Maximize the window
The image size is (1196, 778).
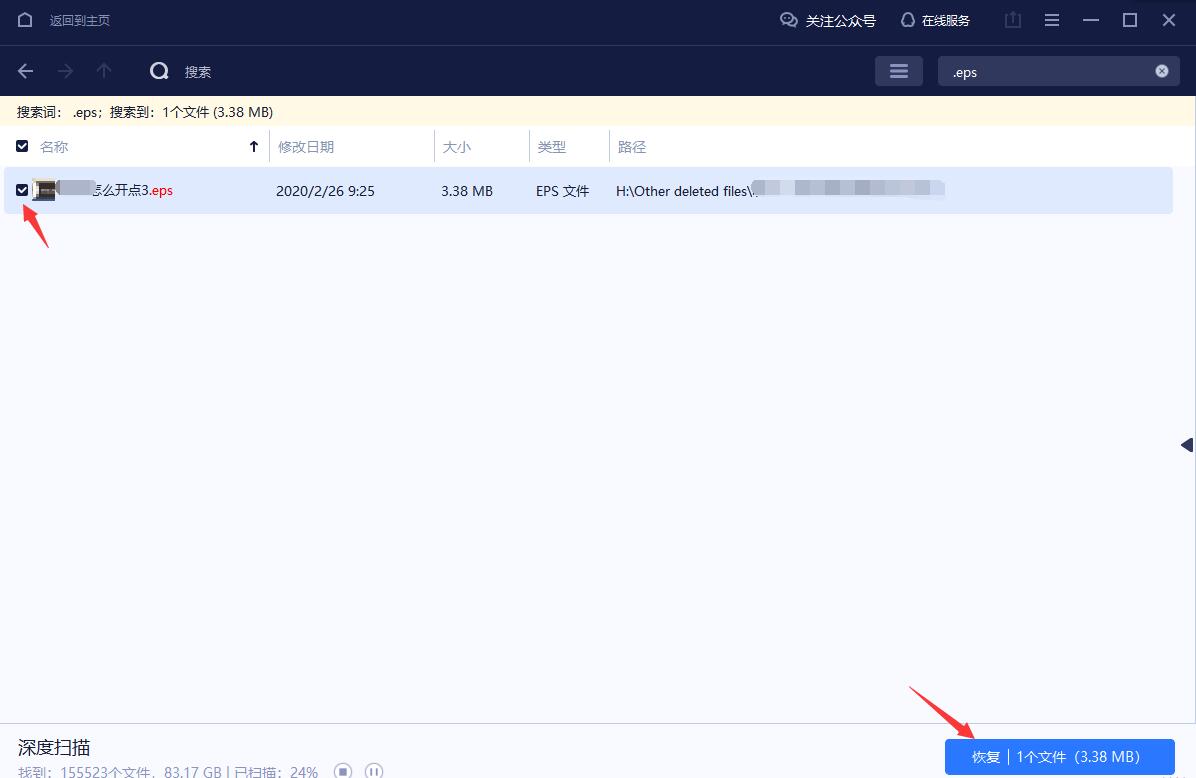click(1130, 21)
